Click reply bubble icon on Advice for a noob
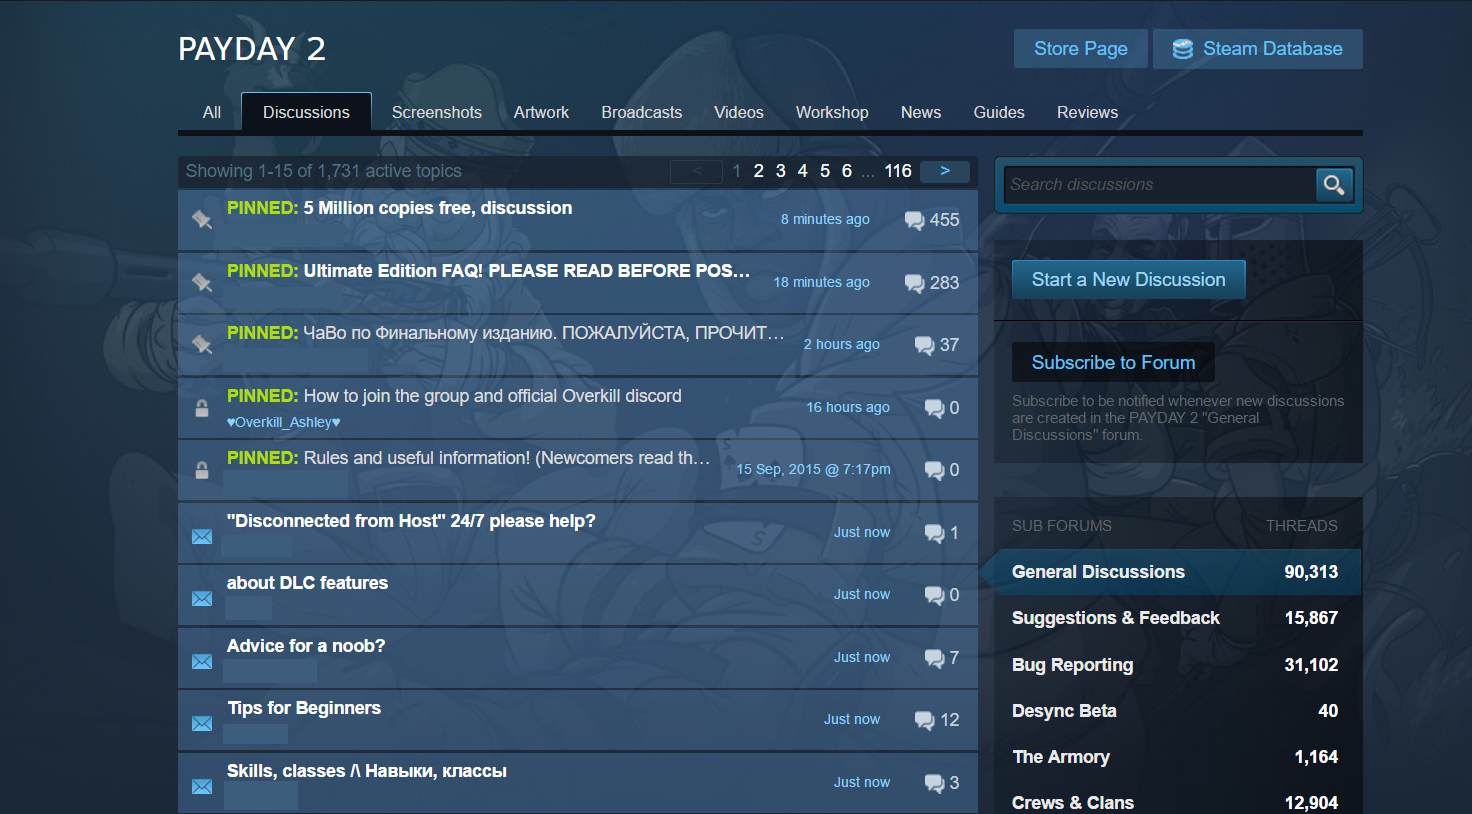1472x814 pixels. pos(935,658)
